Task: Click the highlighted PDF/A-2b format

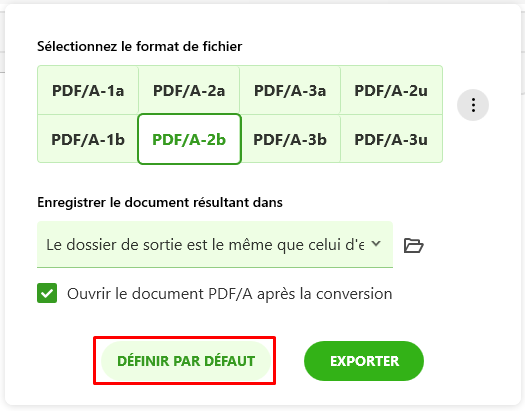Action: click(189, 139)
